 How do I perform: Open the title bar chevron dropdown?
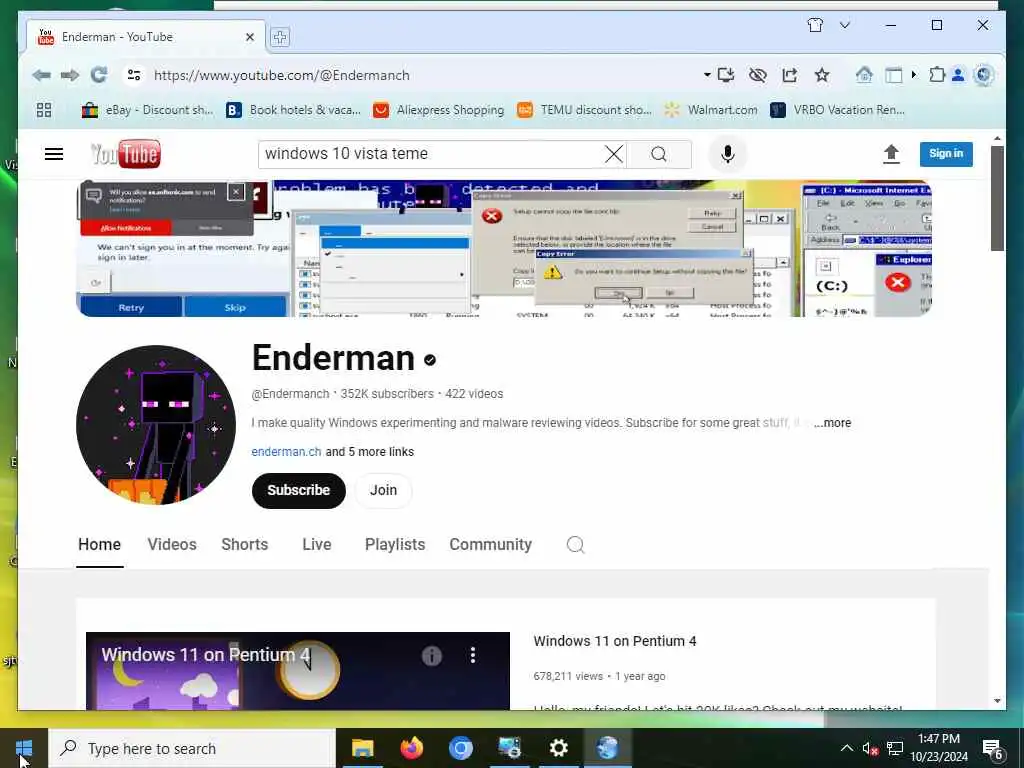pyautogui.click(x=844, y=25)
